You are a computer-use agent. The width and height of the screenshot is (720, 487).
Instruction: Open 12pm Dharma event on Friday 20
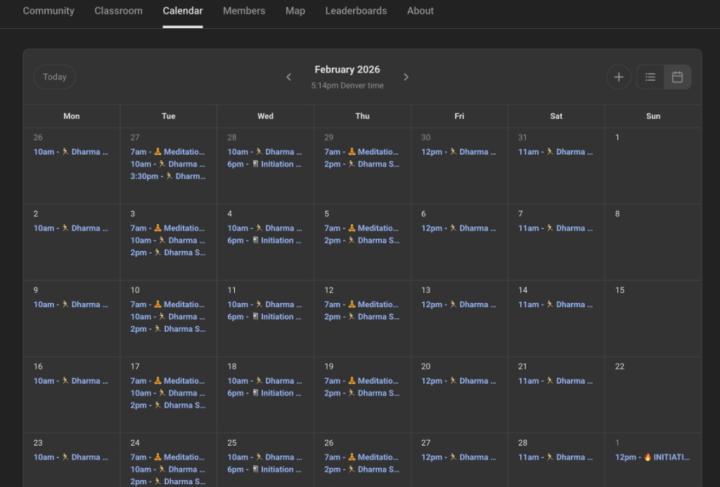pos(459,381)
